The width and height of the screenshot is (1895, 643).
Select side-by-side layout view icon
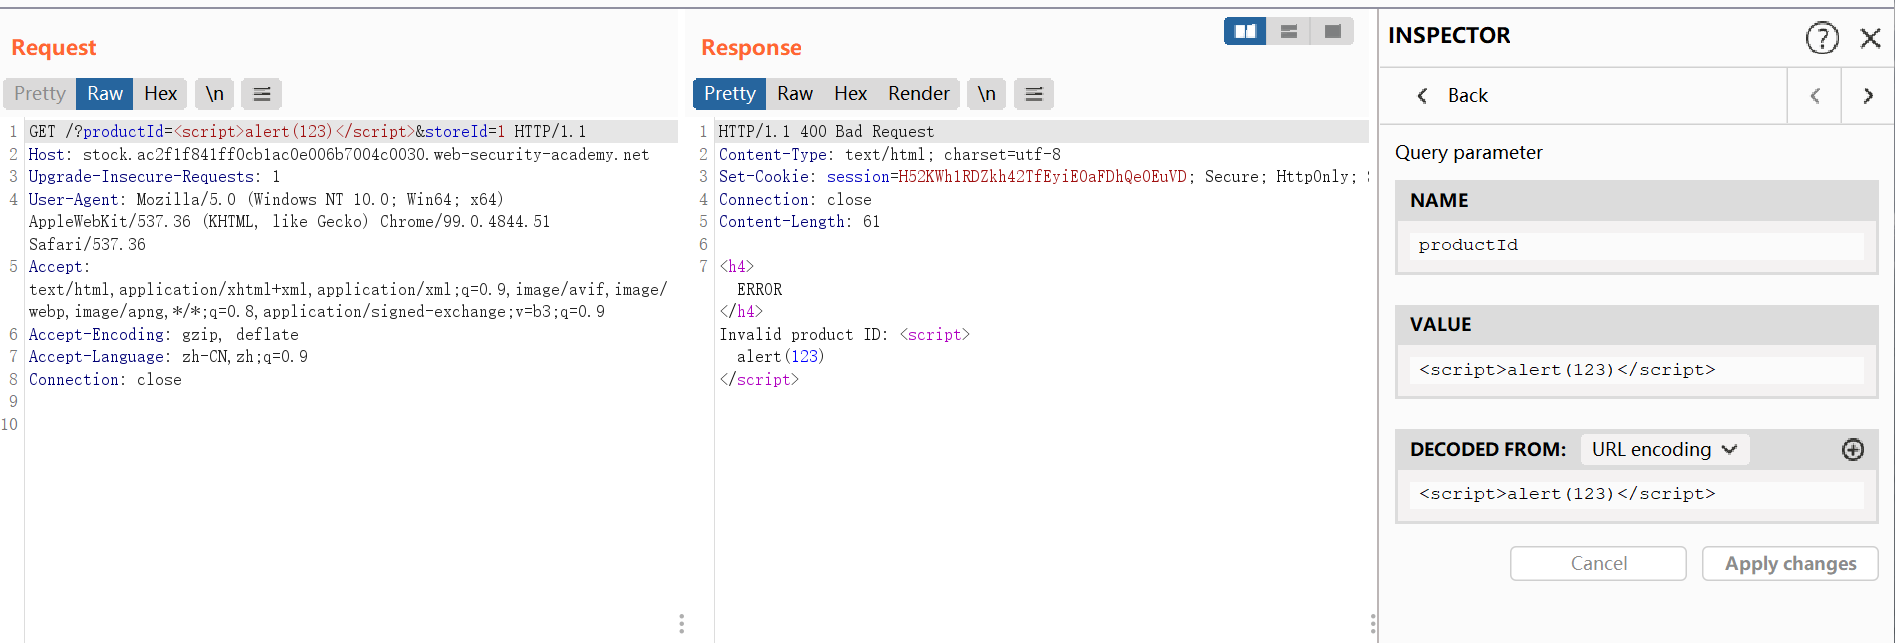point(1245,32)
